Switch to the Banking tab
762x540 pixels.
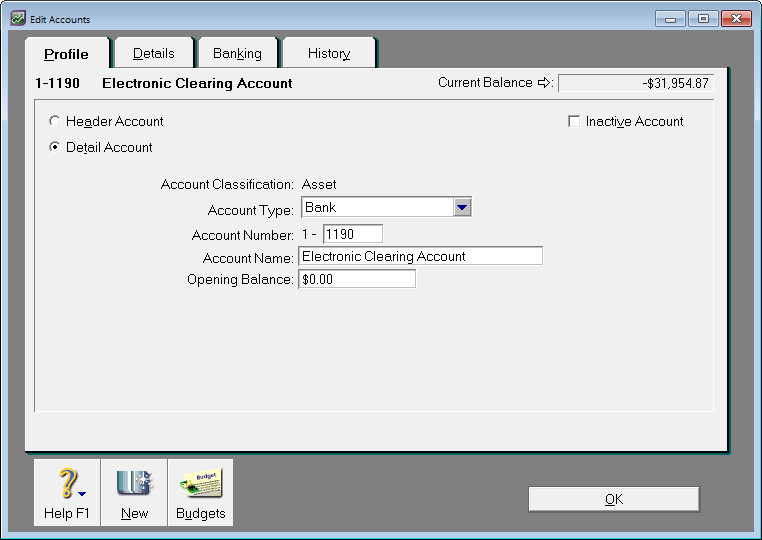point(237,53)
